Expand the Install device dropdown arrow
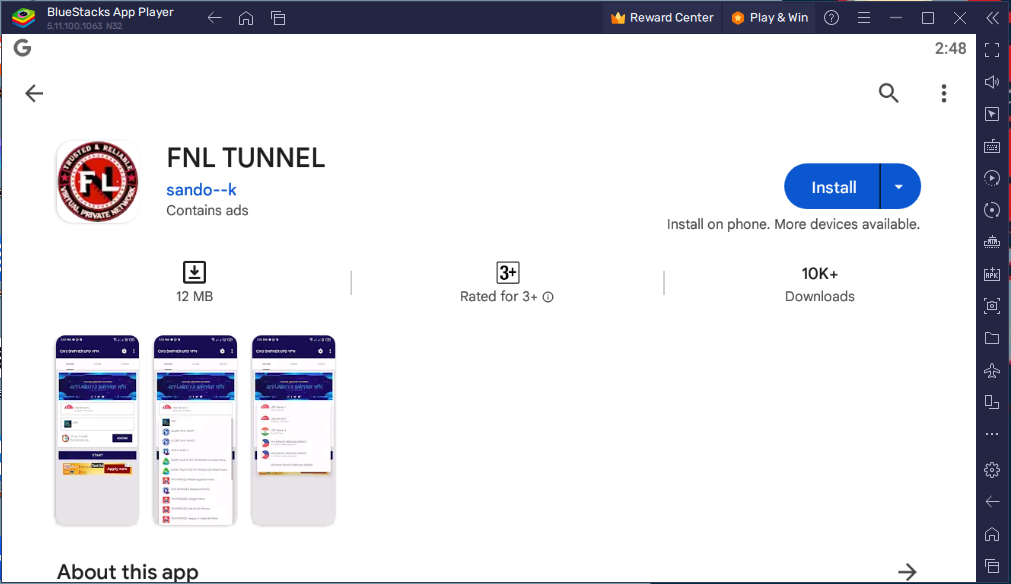 (900, 187)
